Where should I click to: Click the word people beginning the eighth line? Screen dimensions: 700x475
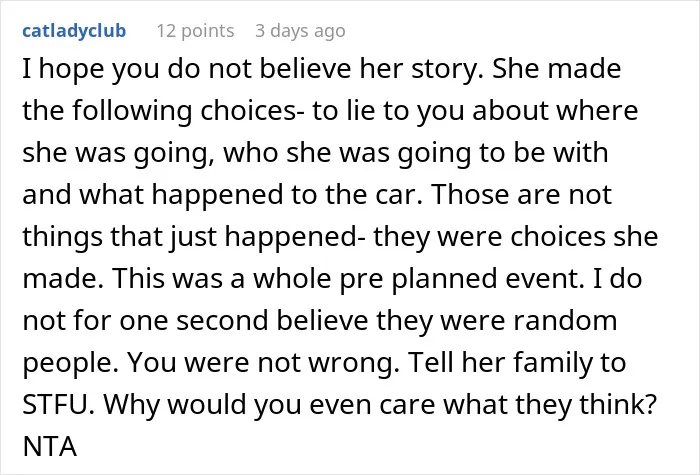pyautogui.click(x=71, y=362)
